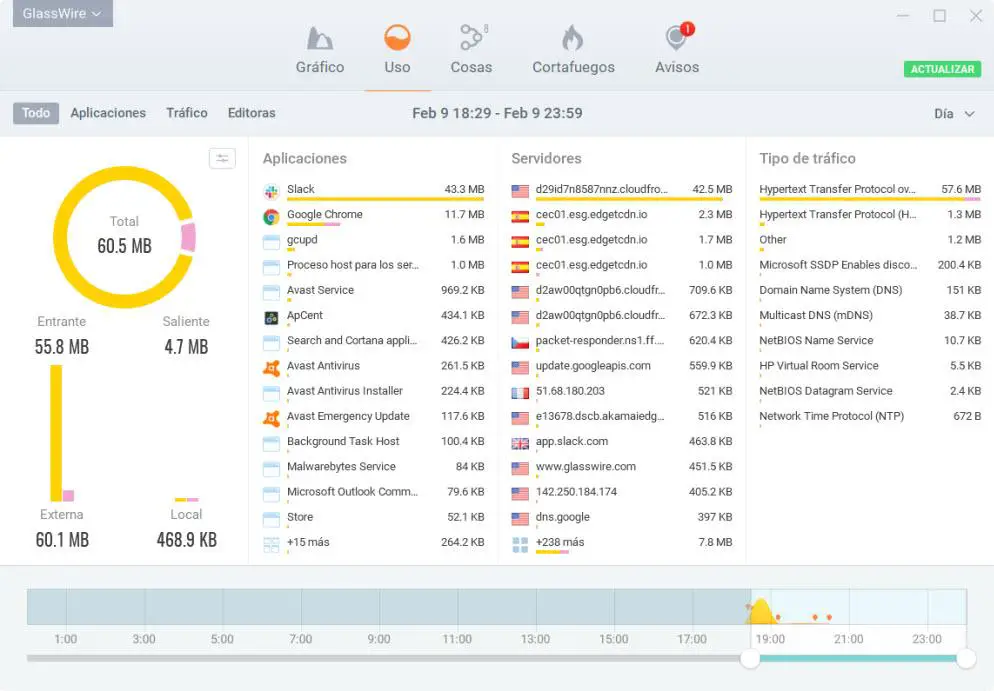This screenshot has width=994, height=691.
Task: Select NetBIOS Datagram Service row
Action: [x=870, y=392]
